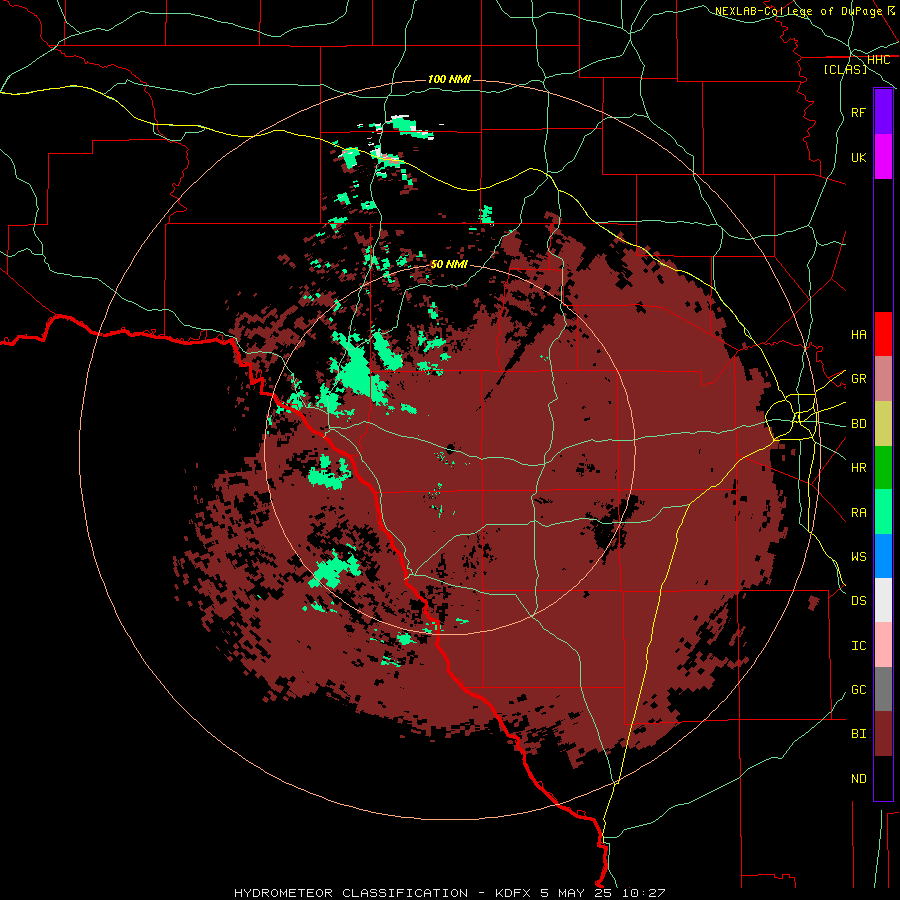Image resolution: width=900 pixels, height=900 pixels.
Task: Click the '[CLAS]' units label
Action: click(845, 69)
